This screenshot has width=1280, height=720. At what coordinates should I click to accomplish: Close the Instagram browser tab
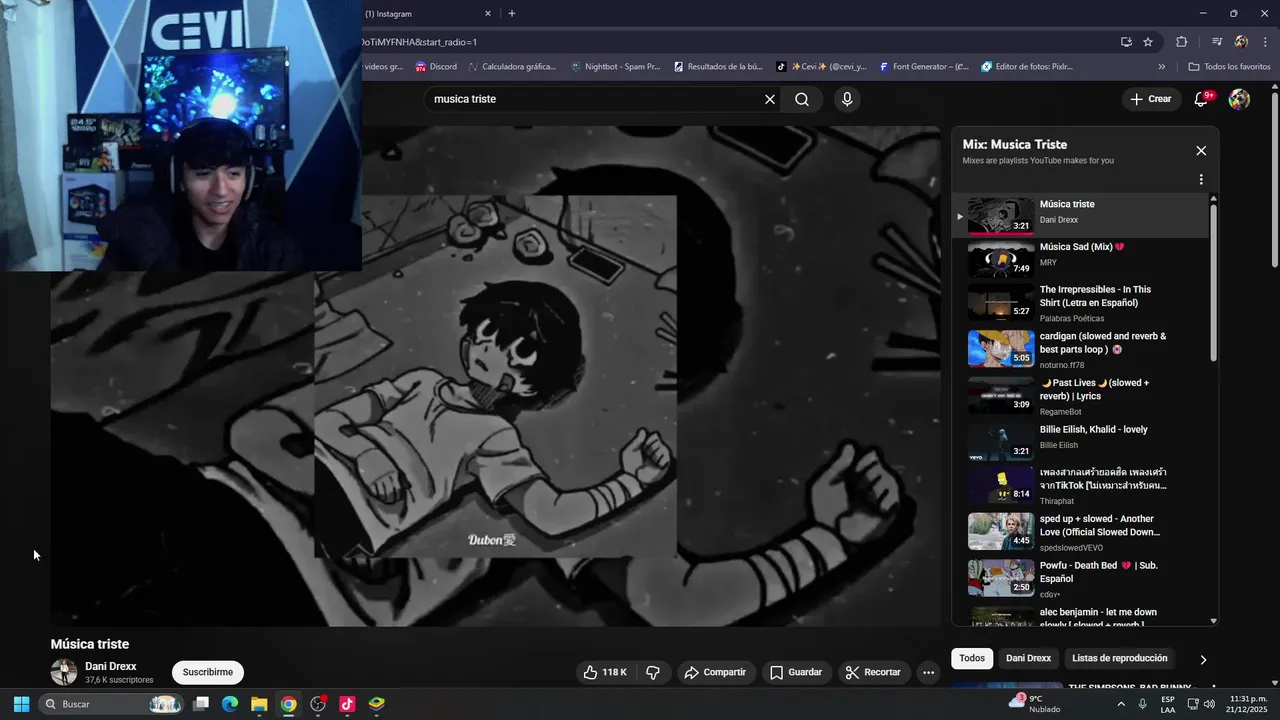488,14
